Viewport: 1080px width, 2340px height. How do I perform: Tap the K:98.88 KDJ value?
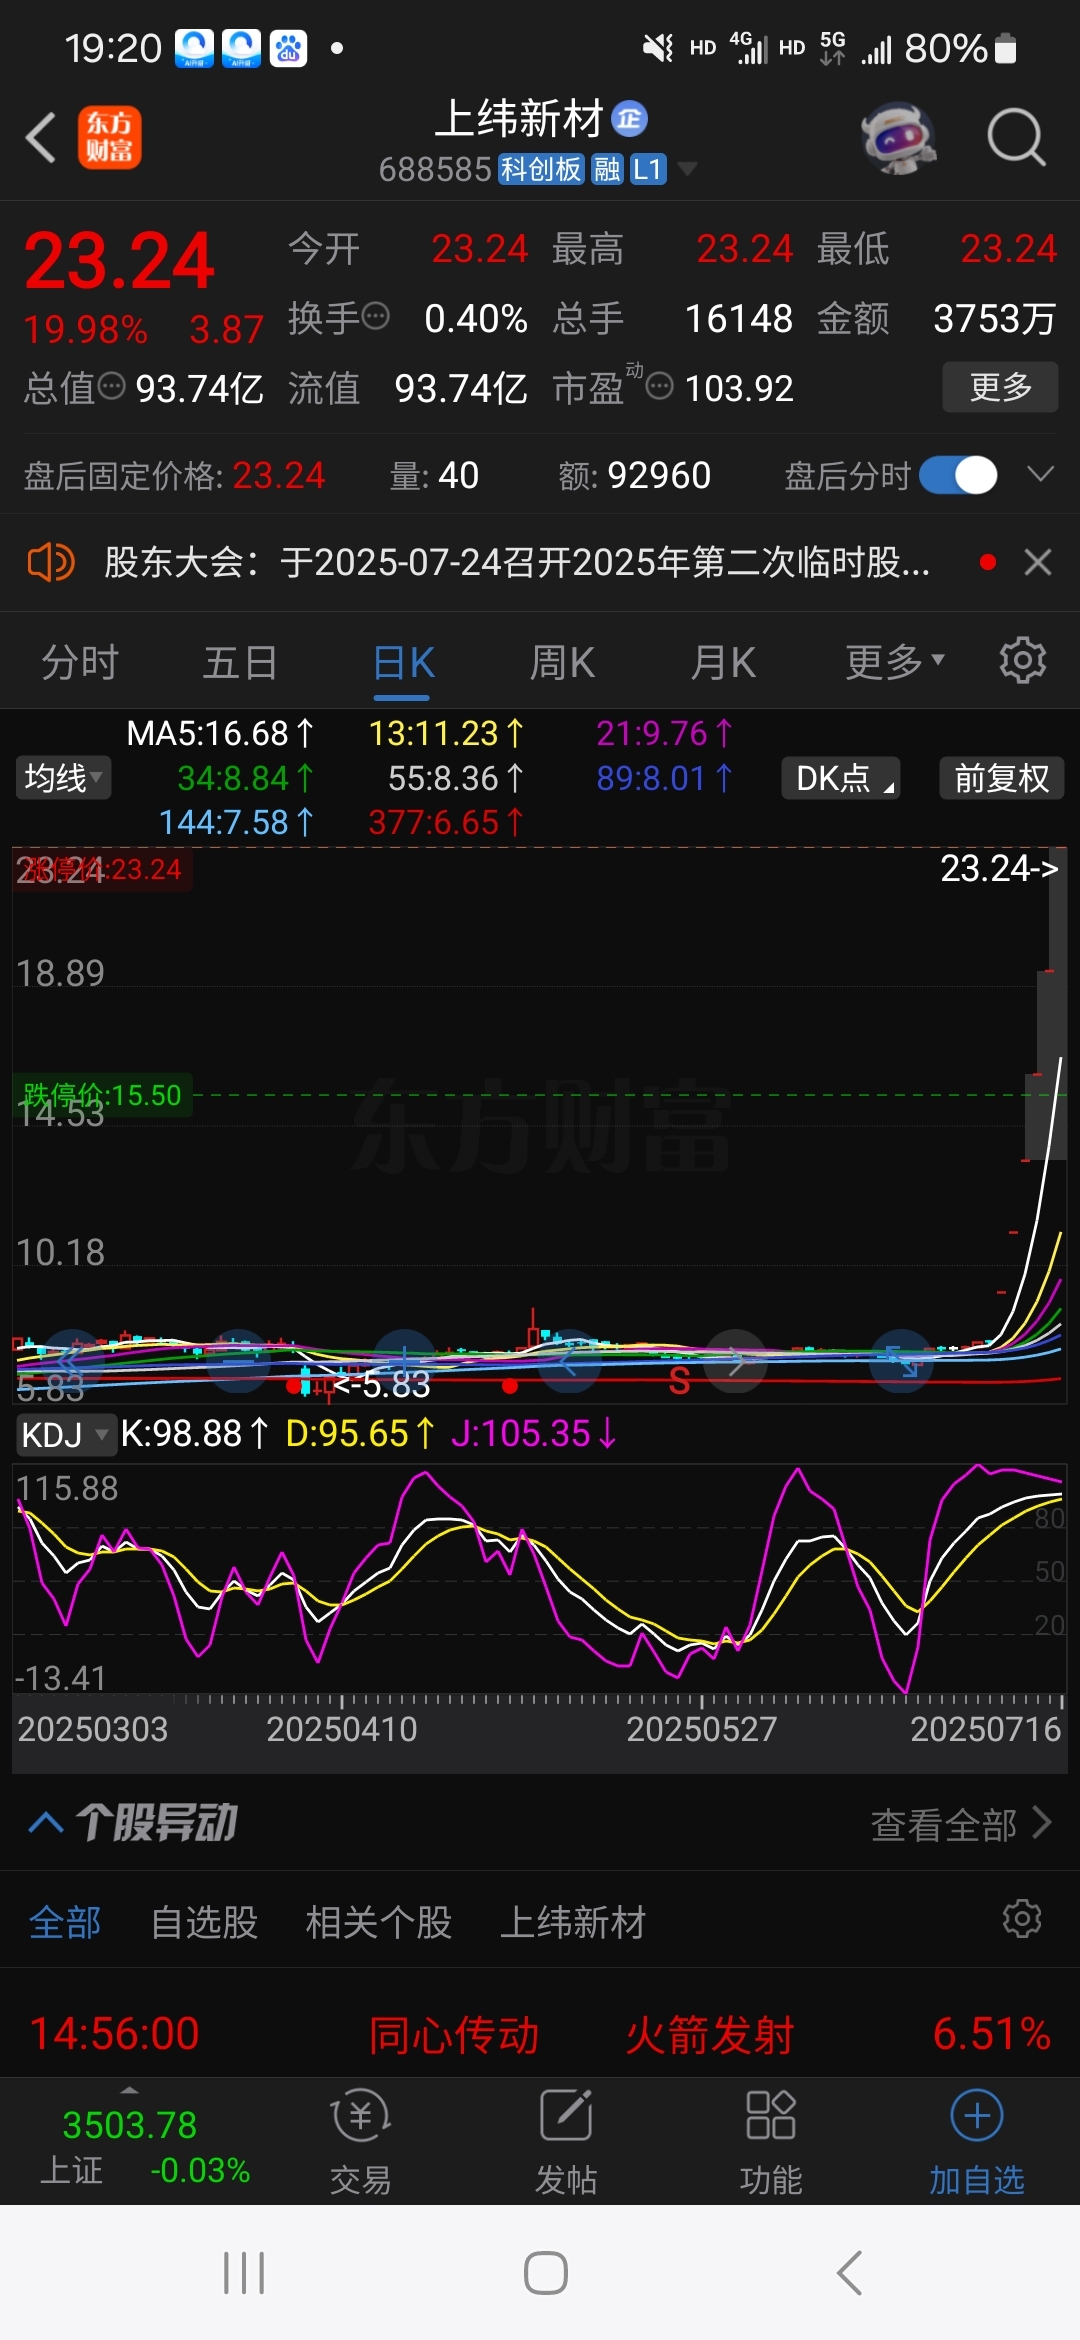[195, 1434]
